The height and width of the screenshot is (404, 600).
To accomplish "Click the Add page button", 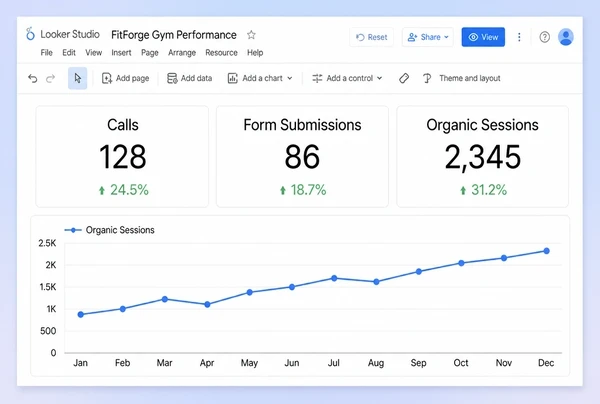I will pyautogui.click(x=126, y=78).
